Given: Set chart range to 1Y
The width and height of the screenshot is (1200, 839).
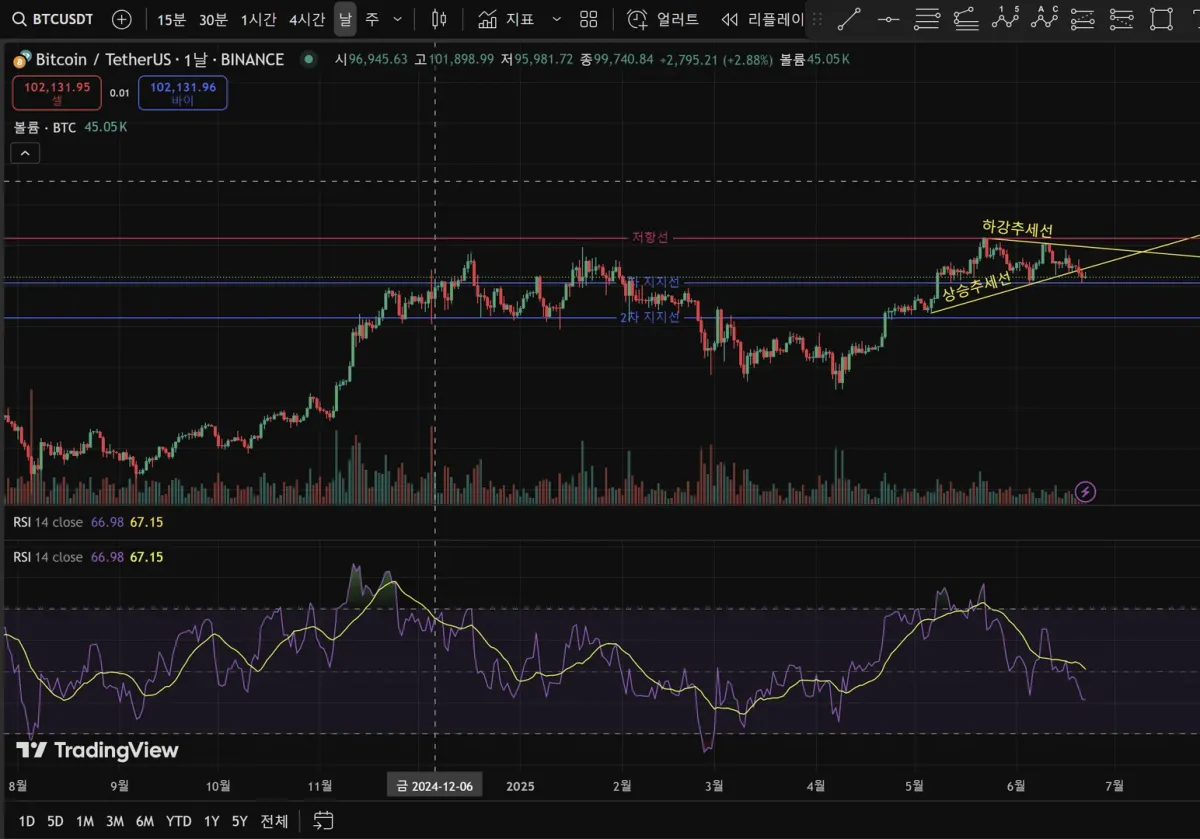Looking at the screenshot, I should click(x=211, y=821).
